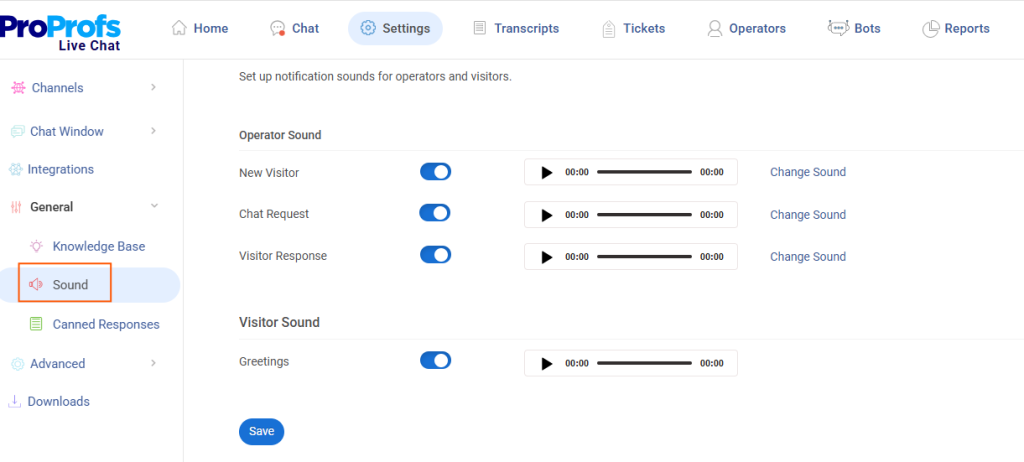This screenshot has width=1024, height=462.
Task: Disable the New Visitor sound toggle
Action: pos(435,172)
